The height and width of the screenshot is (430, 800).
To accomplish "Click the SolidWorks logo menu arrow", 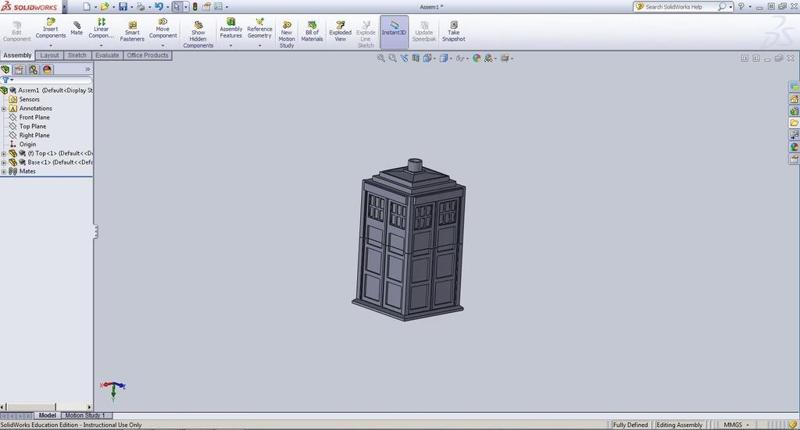I will (x=65, y=7).
